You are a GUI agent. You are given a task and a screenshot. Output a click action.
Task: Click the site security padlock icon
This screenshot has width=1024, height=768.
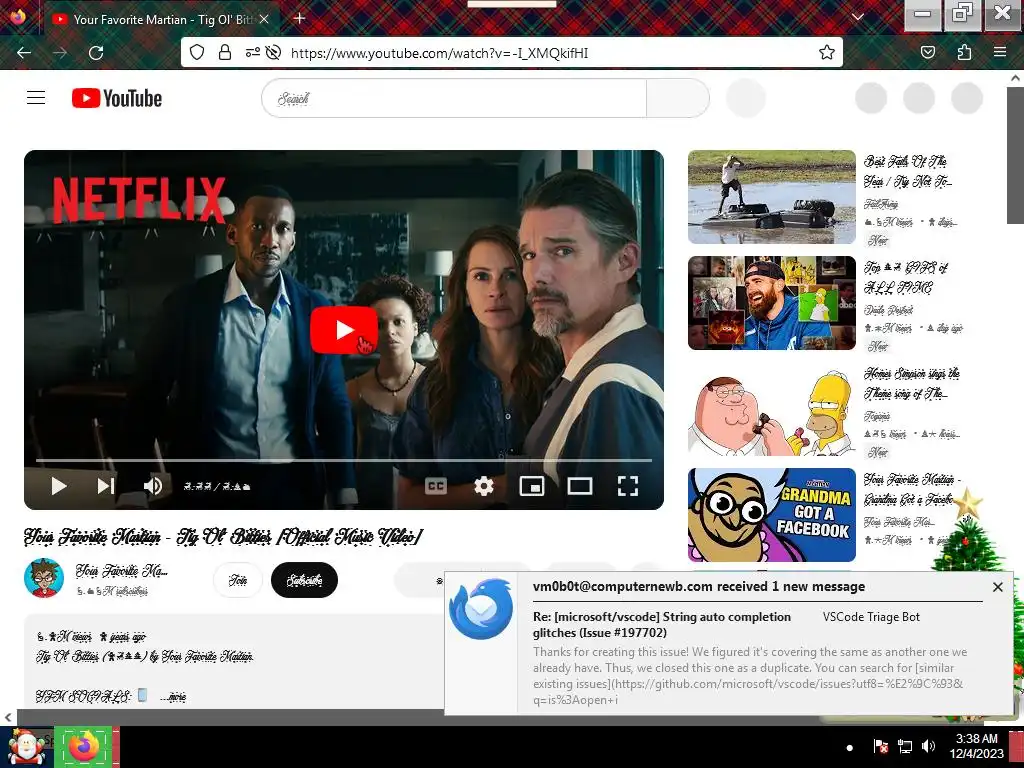pyautogui.click(x=225, y=52)
